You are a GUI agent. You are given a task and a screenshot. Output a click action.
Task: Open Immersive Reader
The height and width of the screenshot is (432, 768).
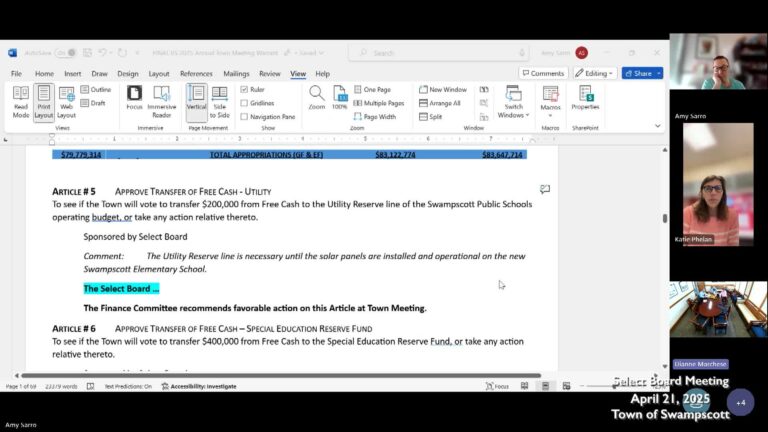point(161,101)
